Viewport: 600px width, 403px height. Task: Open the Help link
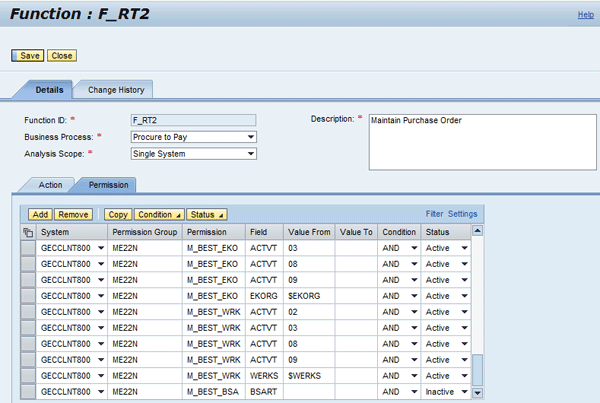(585, 15)
